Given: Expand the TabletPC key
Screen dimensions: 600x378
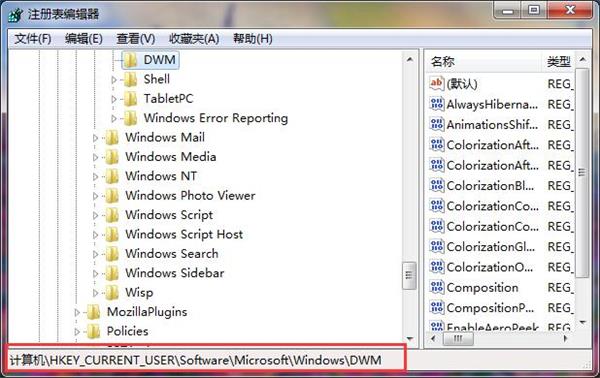Looking at the screenshot, I should 114,99.
